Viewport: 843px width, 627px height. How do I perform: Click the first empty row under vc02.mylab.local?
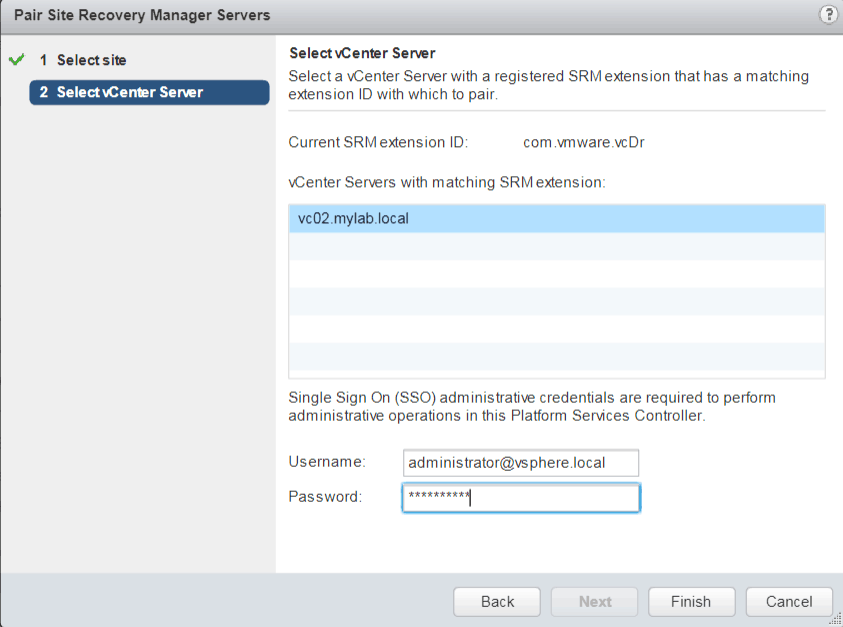[x=555, y=246]
